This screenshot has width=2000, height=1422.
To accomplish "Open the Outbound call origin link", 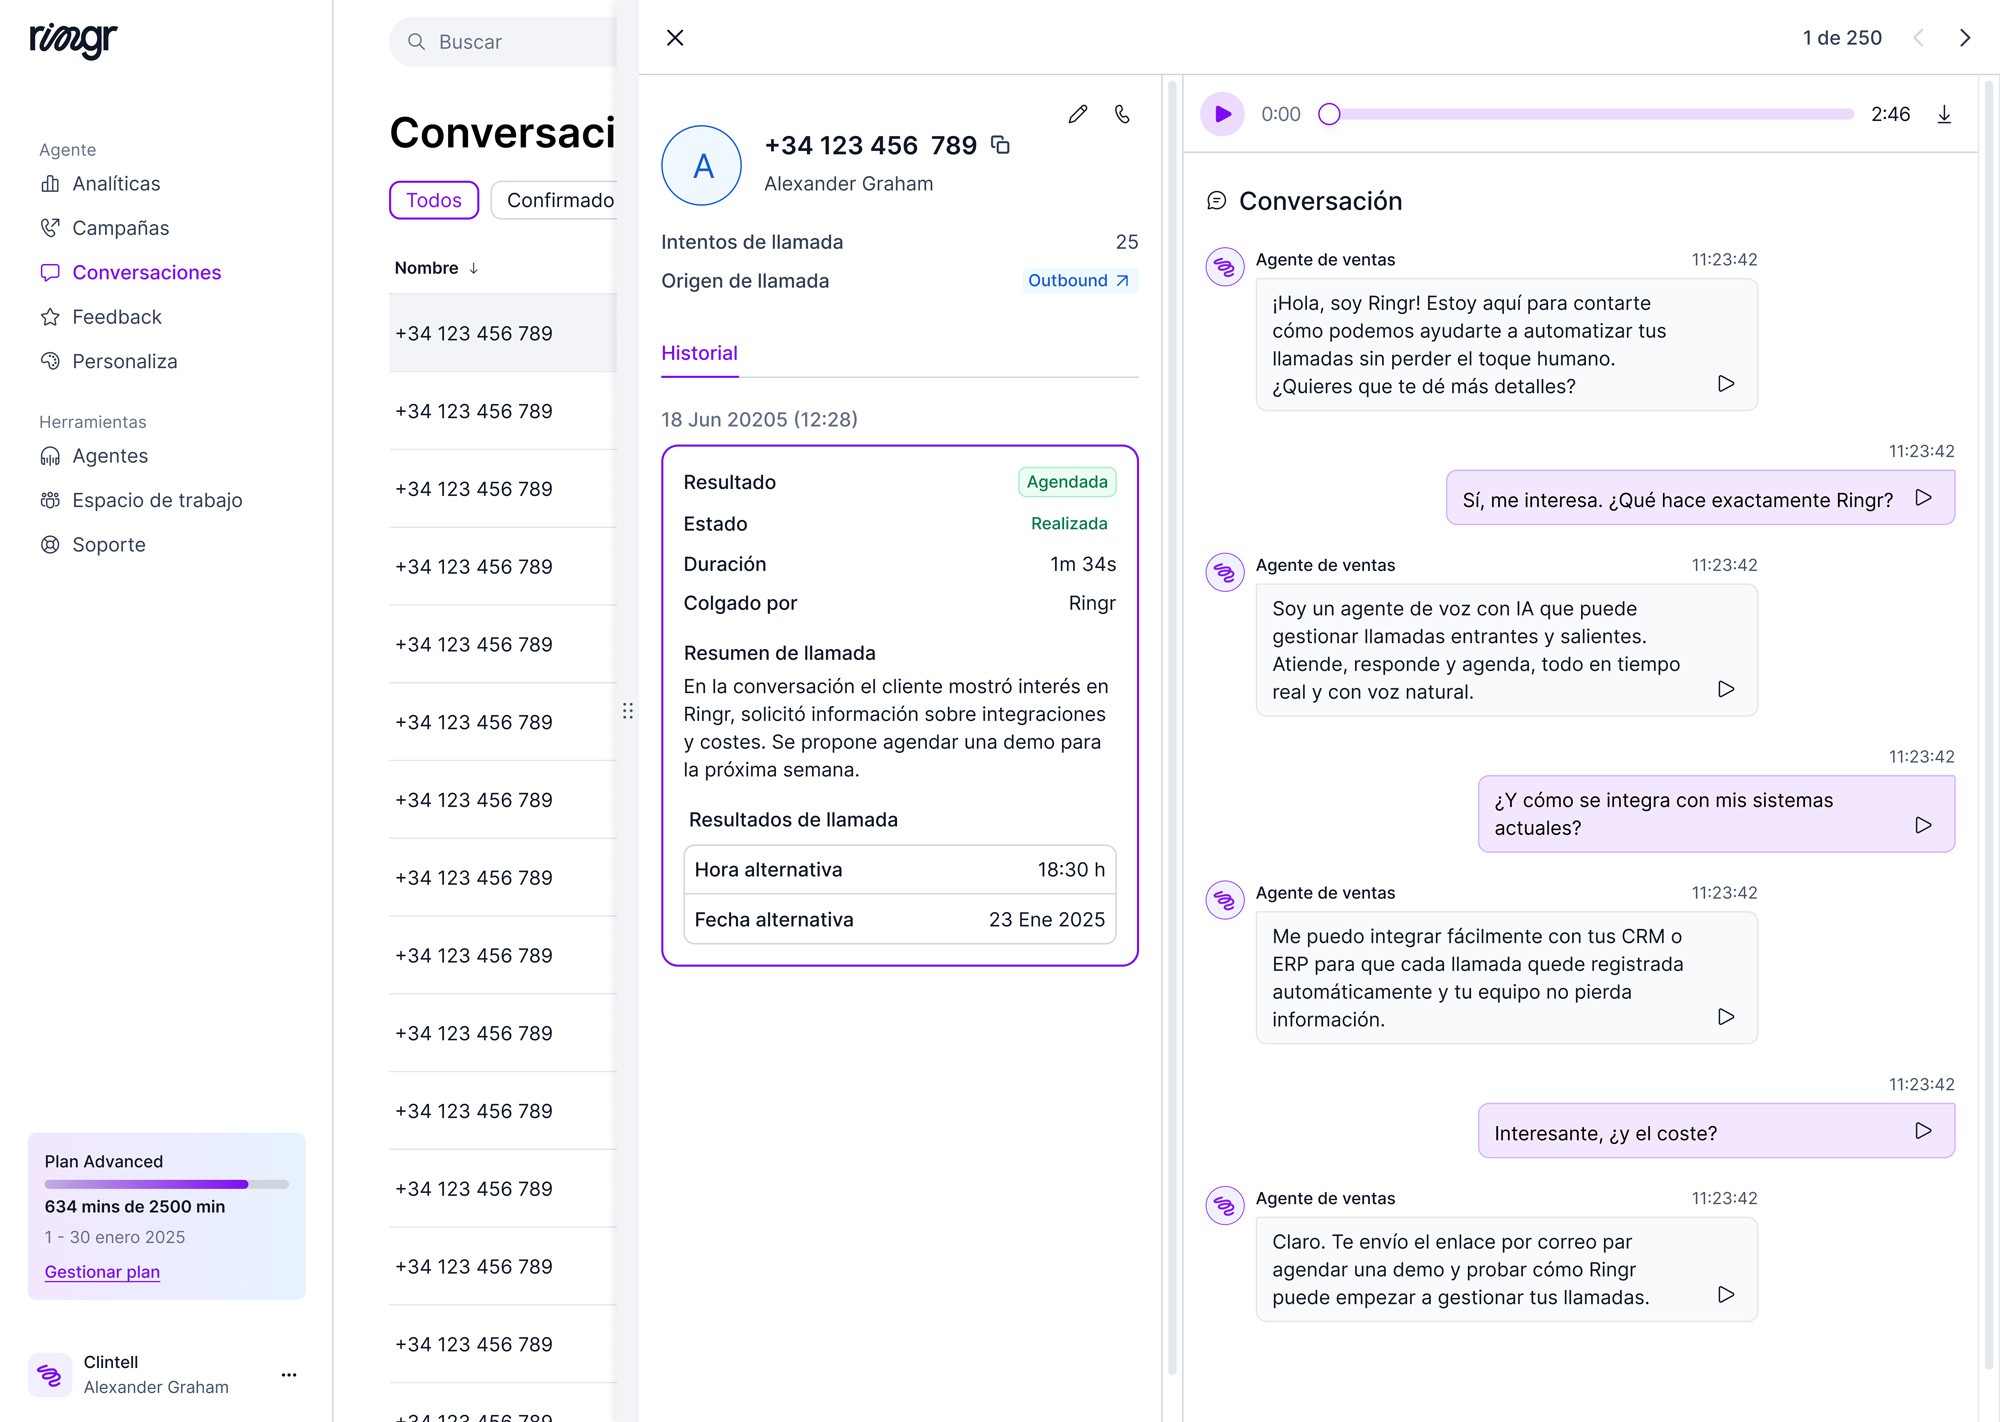I will pos(1079,280).
